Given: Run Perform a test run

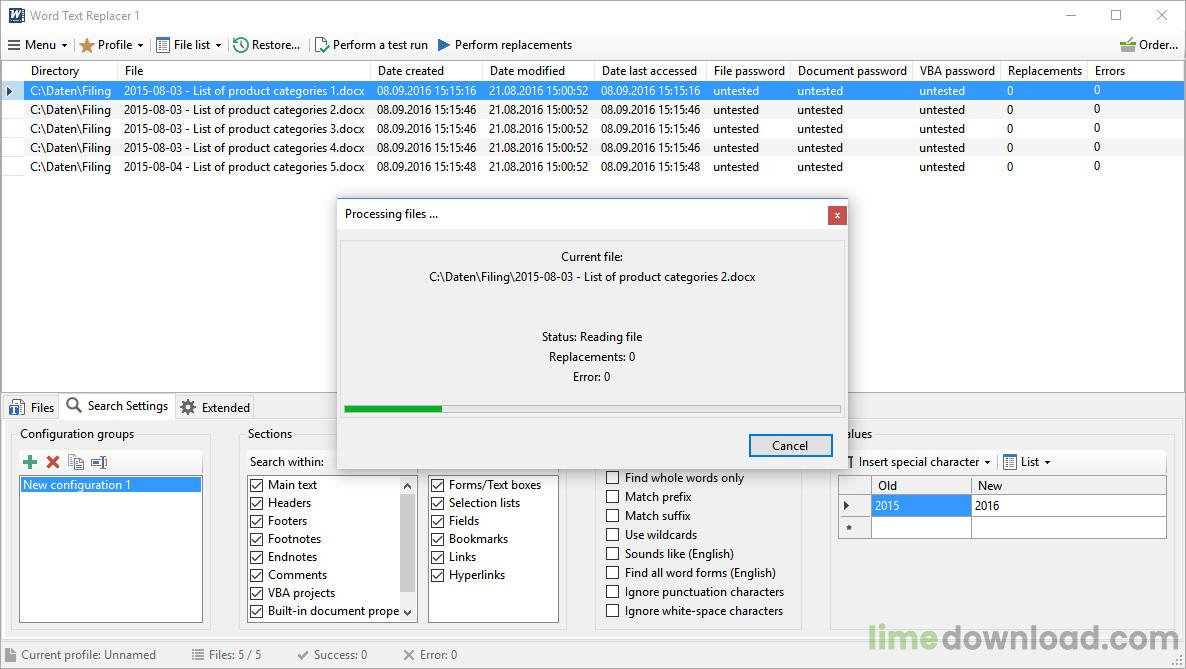Looking at the screenshot, I should (371, 45).
